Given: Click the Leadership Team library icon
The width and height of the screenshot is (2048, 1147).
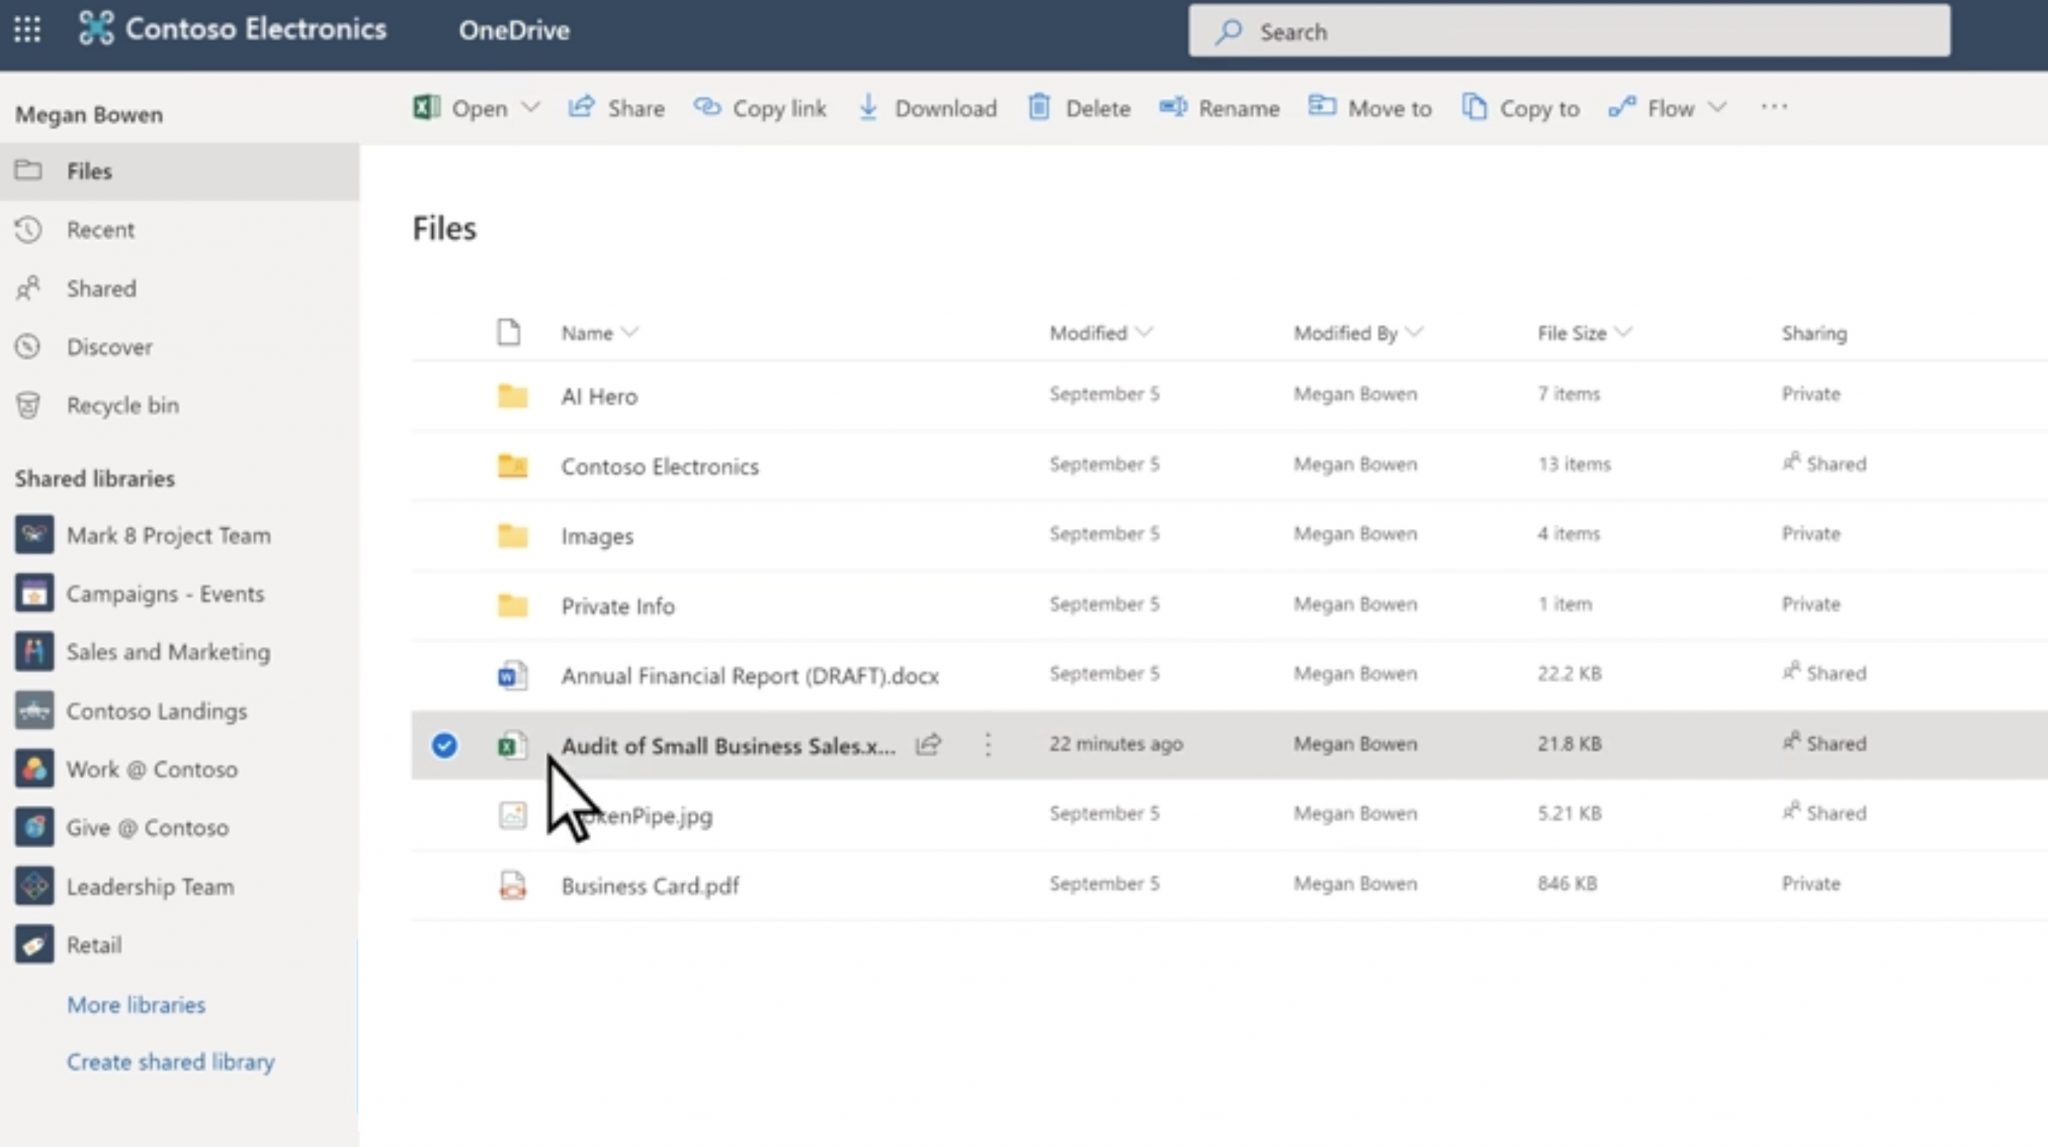Looking at the screenshot, I should point(34,886).
